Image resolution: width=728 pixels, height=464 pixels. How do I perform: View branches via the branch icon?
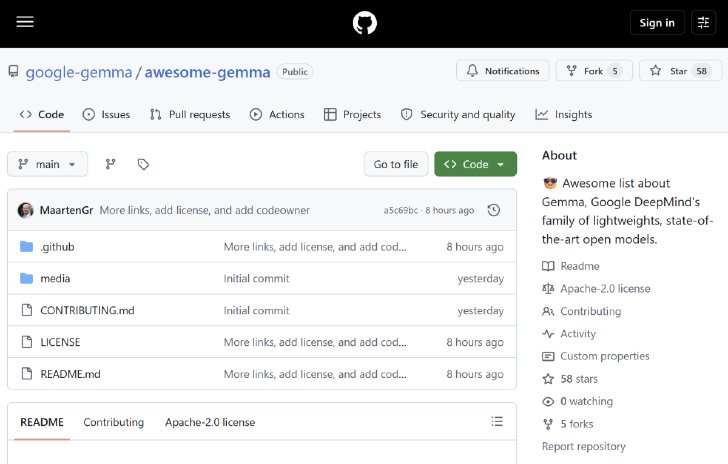(x=110, y=164)
